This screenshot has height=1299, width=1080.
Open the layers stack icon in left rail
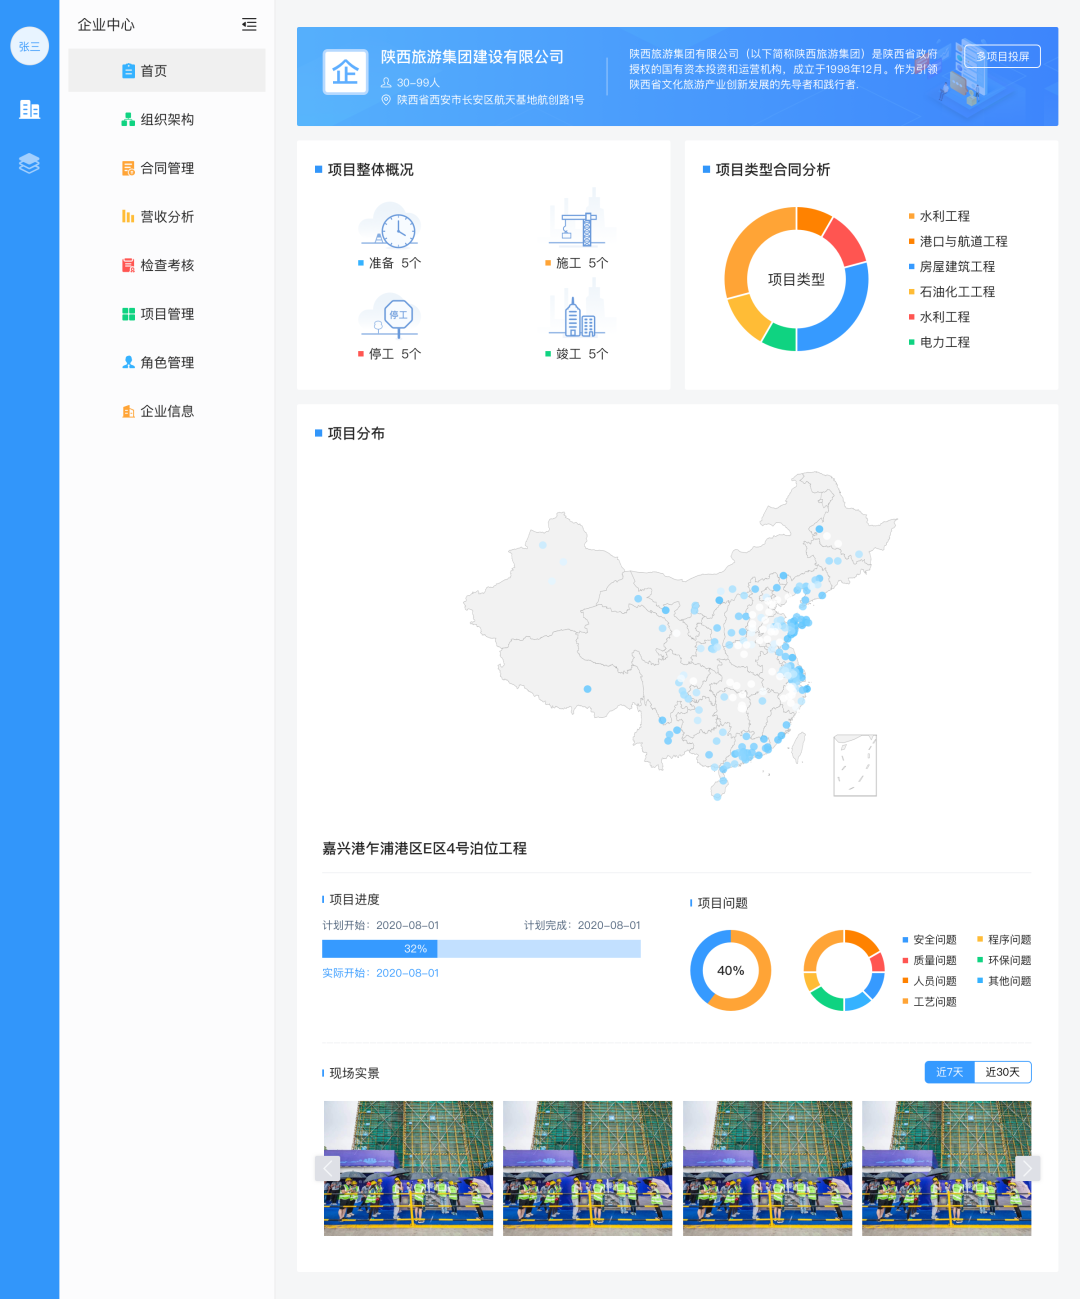click(x=29, y=163)
